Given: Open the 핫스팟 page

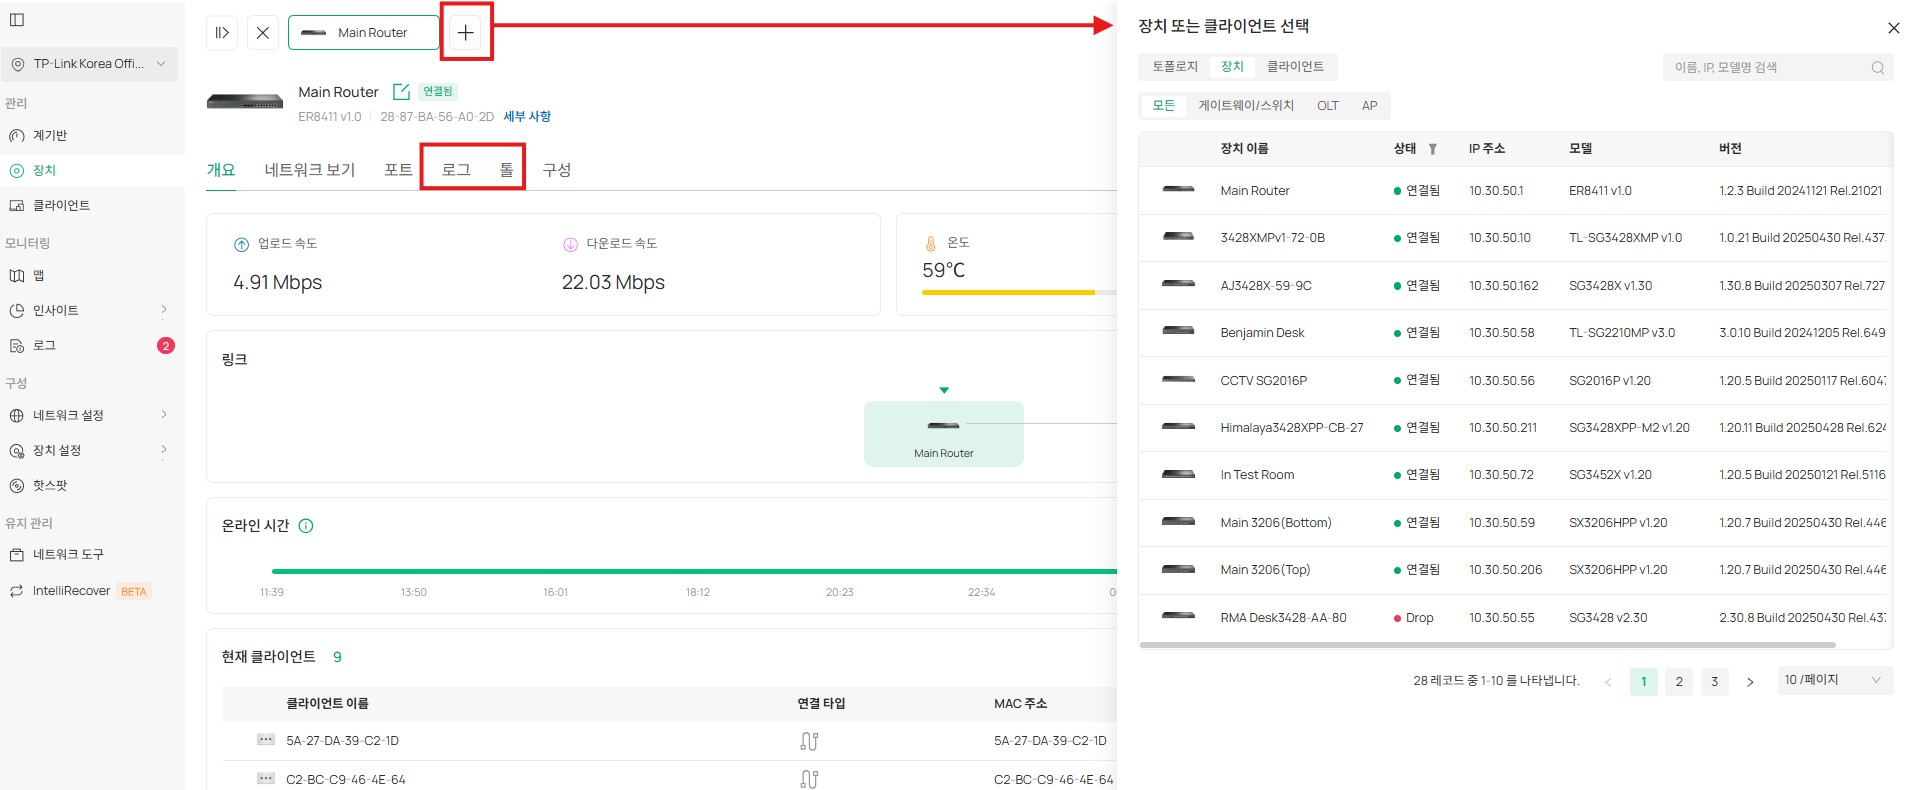Looking at the screenshot, I should tap(50, 486).
